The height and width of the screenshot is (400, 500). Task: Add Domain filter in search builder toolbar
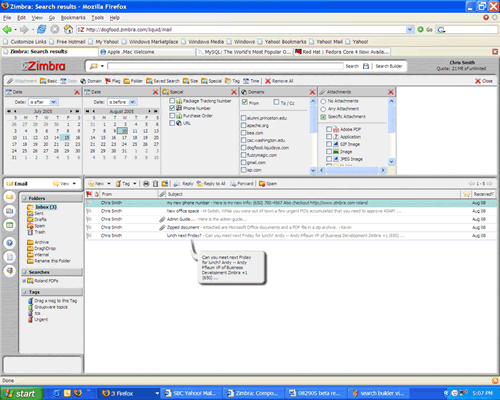pos(91,81)
